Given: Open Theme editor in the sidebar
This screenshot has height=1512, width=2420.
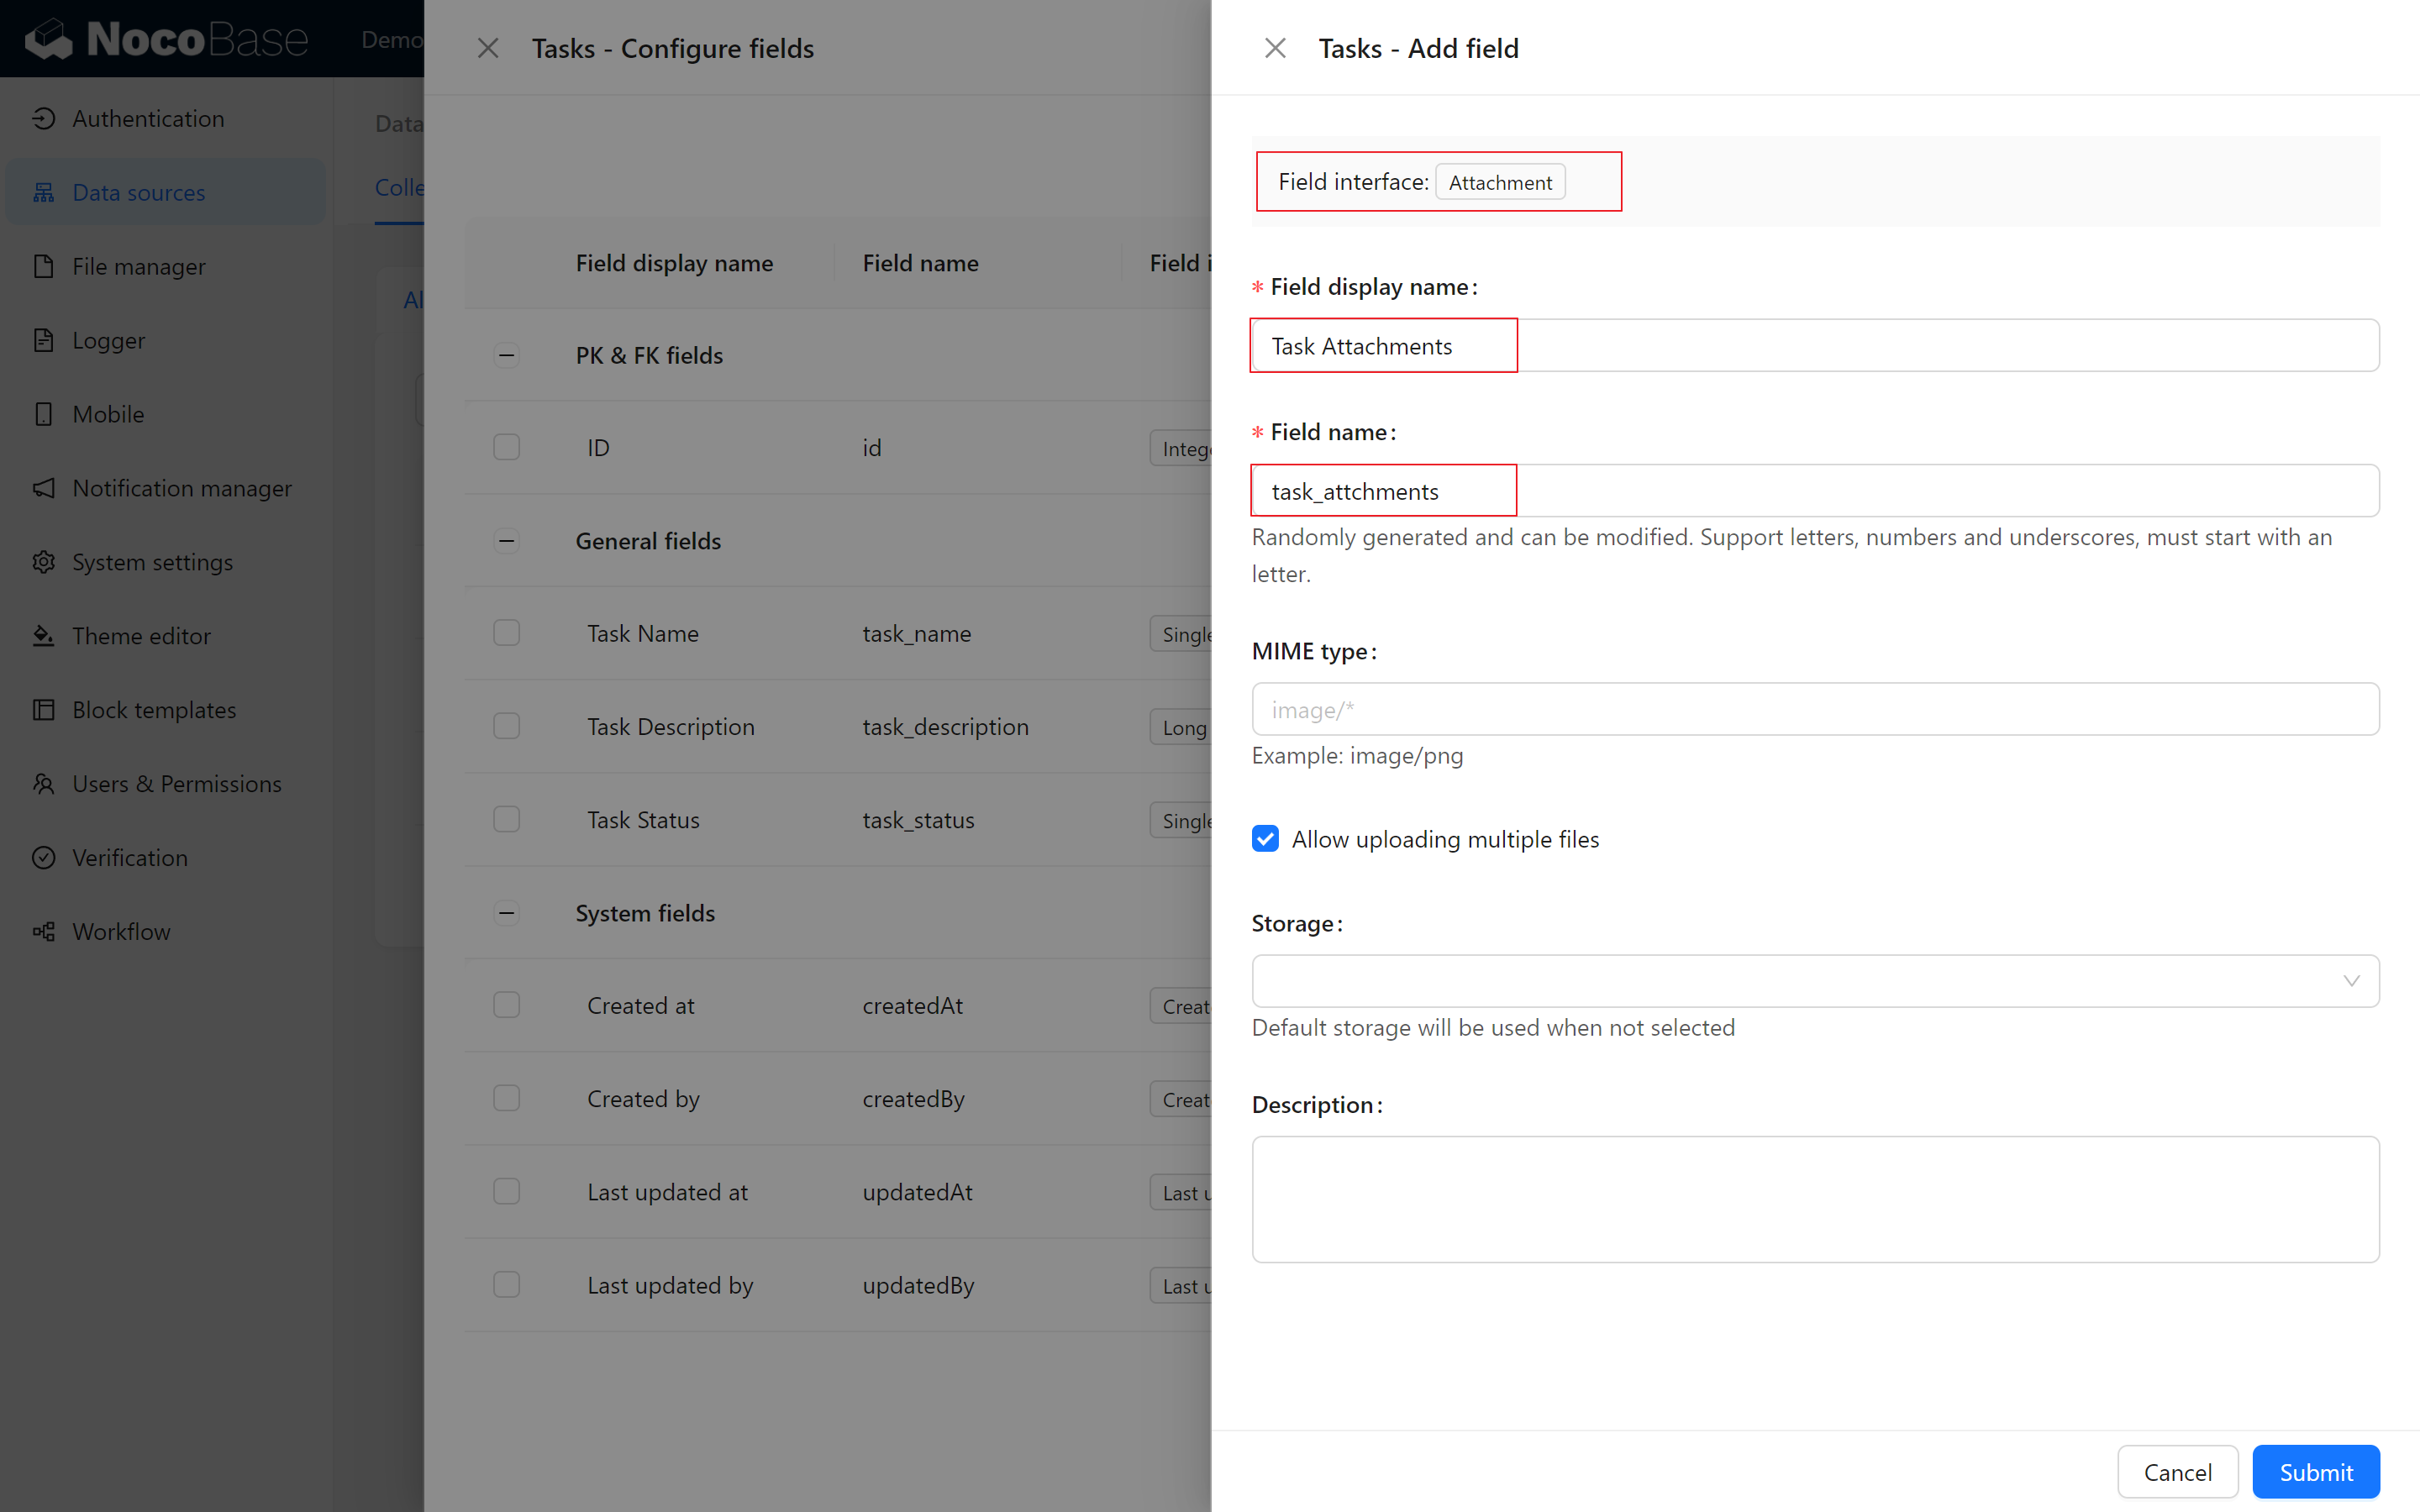Looking at the screenshot, I should 166,636.
